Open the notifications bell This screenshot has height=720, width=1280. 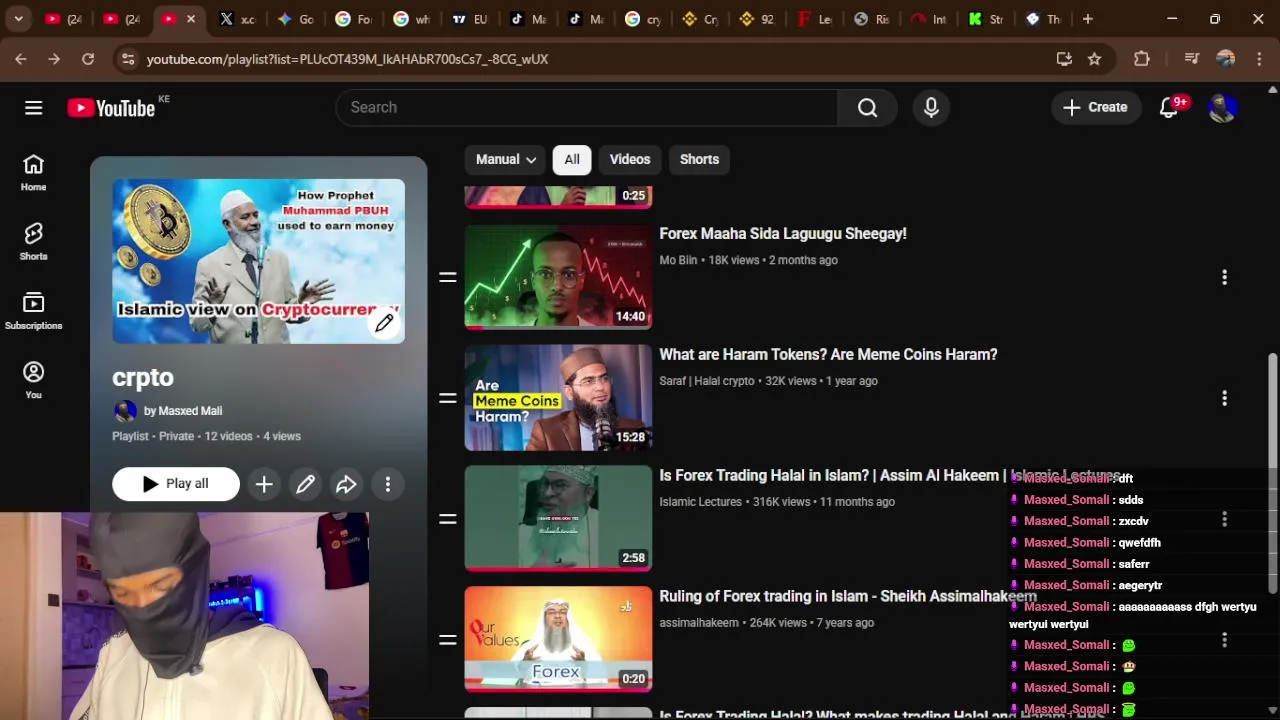1169,107
